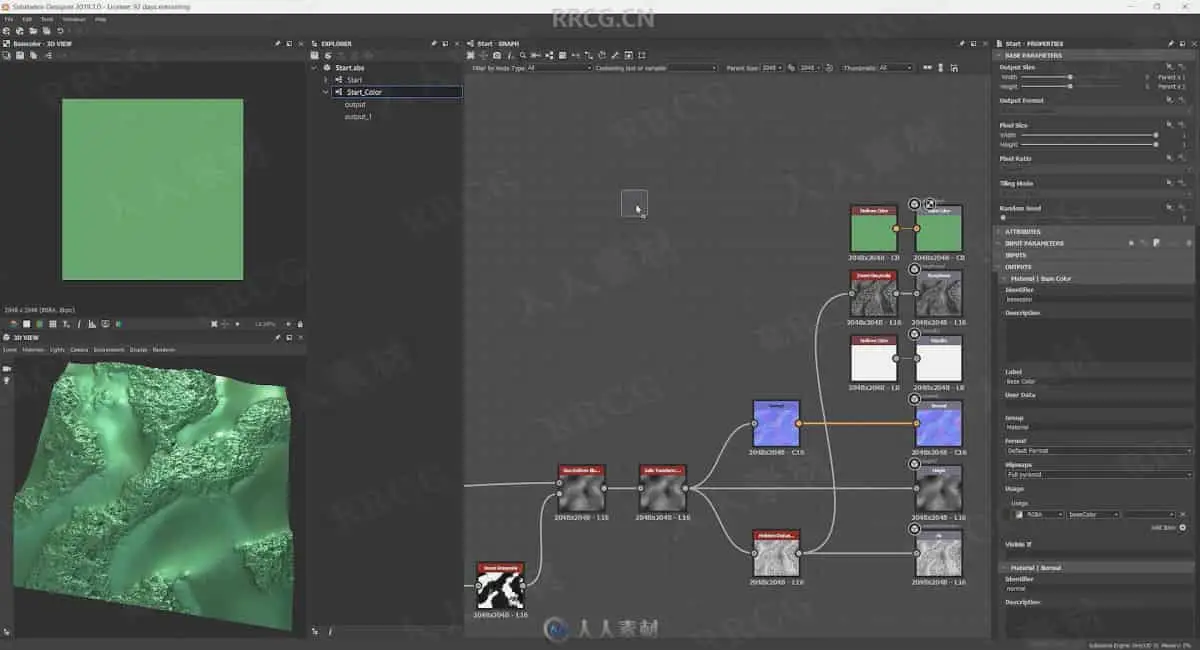Adjust the Pixel Size Height slider
Image resolution: width=1200 pixels, height=650 pixels.
pos(1156,144)
